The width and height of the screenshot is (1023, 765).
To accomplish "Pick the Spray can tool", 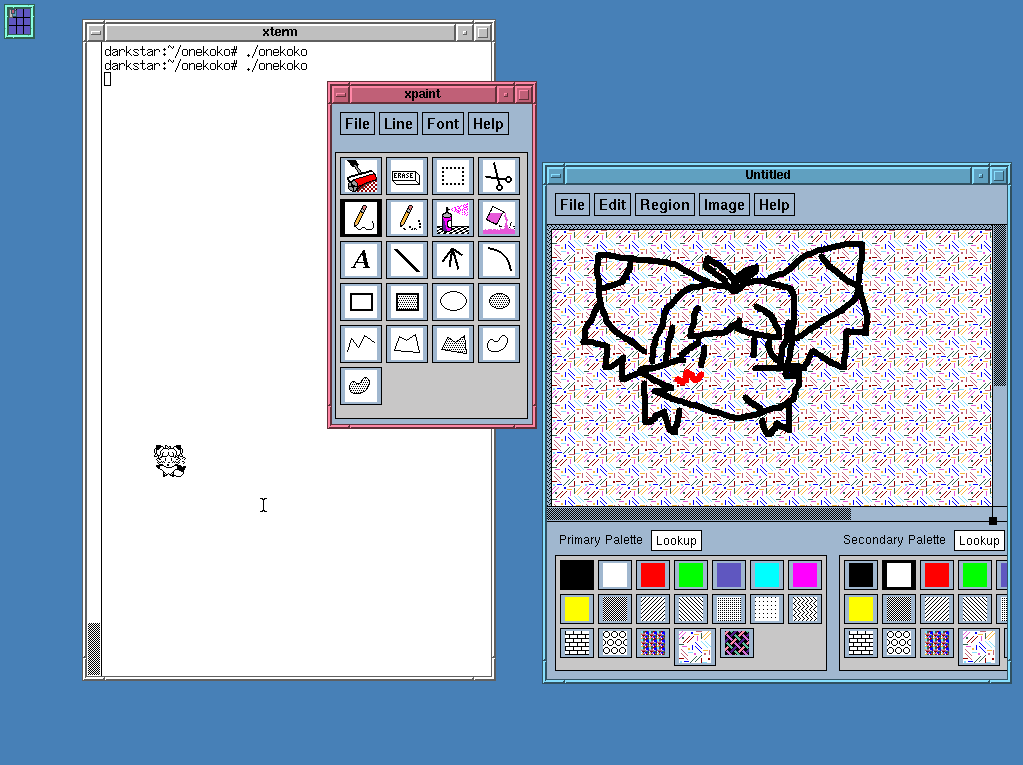I will [x=453, y=216].
